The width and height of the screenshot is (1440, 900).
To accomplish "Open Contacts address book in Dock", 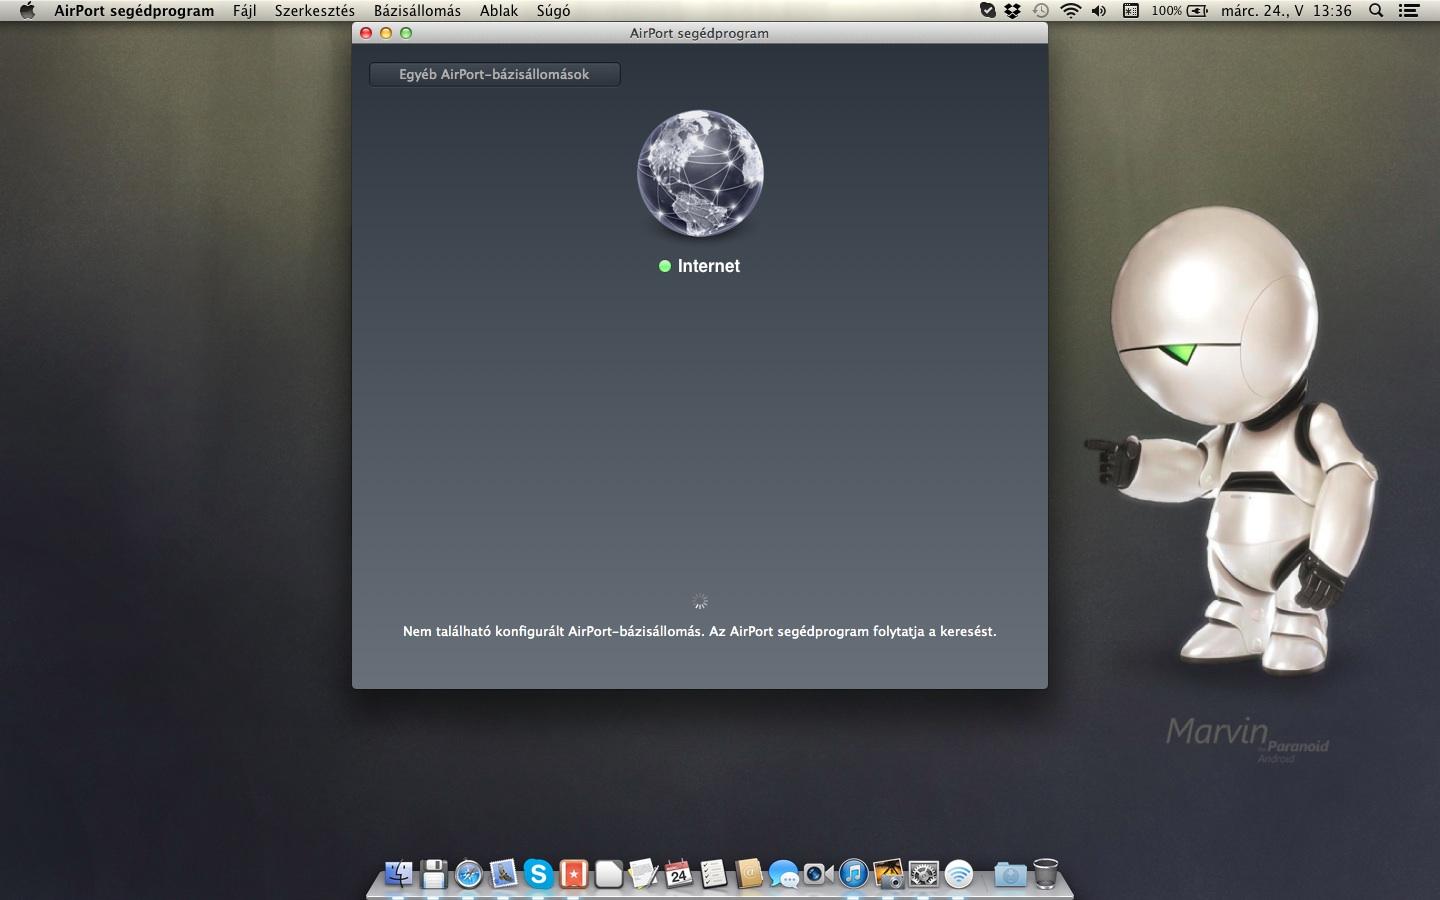I will pyautogui.click(x=748, y=874).
